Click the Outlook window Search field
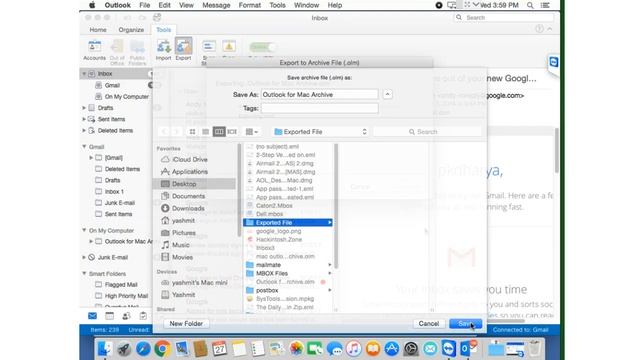Screen dimensions: 640x360 point(504,18)
